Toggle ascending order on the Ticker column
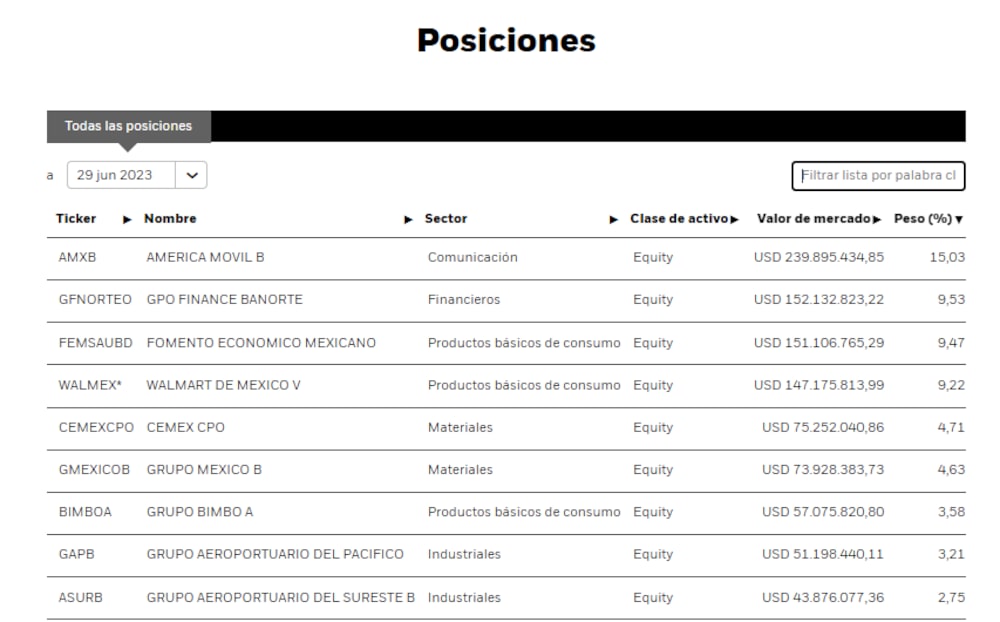Screen dimensions: 1000x622 126,218
